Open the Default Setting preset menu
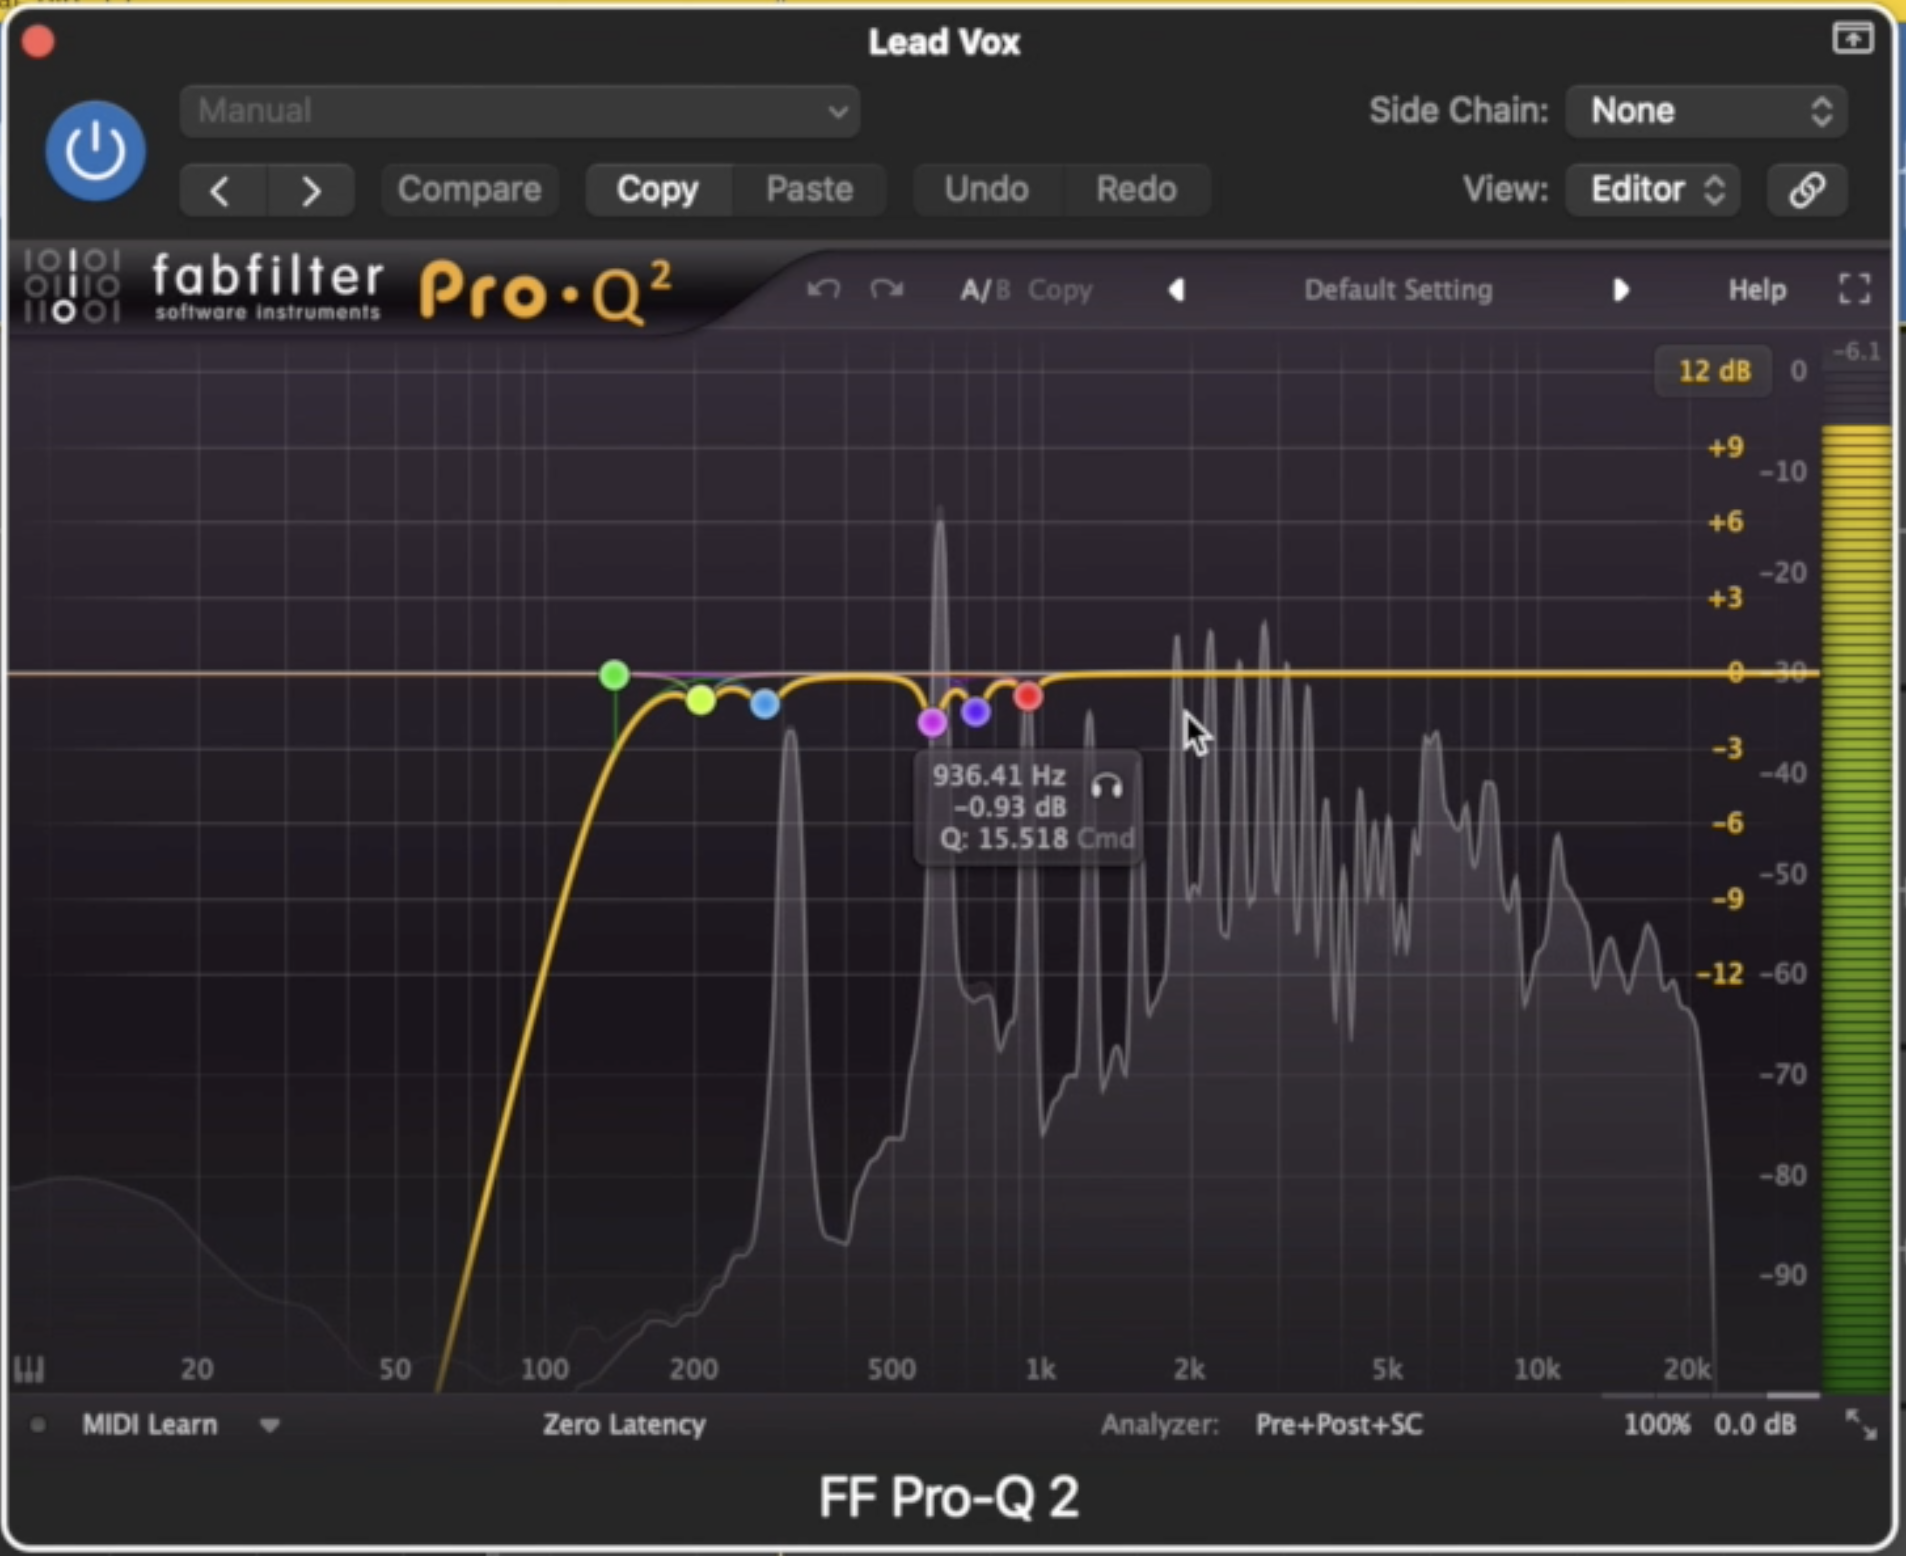 [x=1398, y=290]
